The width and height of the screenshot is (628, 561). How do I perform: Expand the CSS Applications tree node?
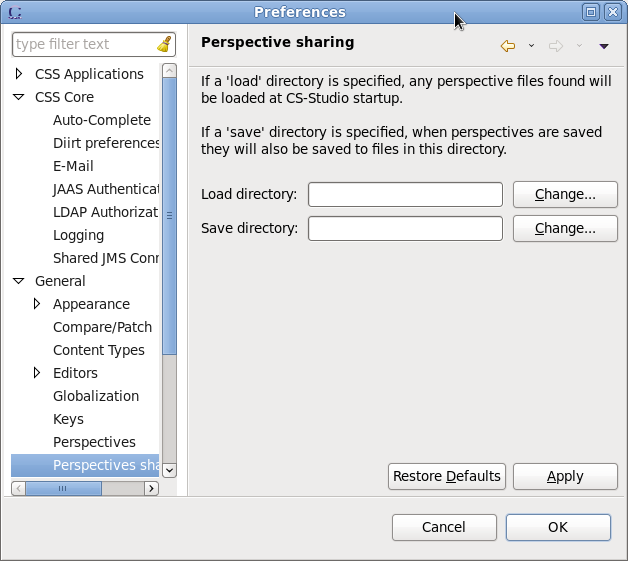[x=19, y=74]
